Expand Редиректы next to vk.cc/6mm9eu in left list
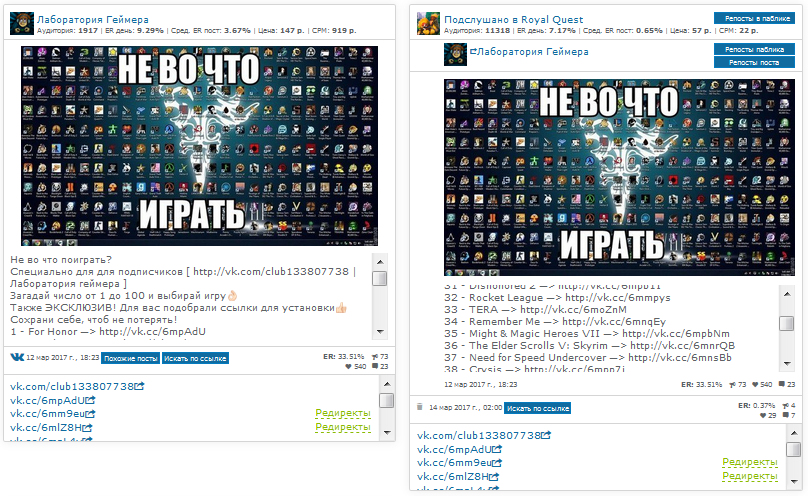The width and height of the screenshot is (808, 496). click(x=343, y=413)
